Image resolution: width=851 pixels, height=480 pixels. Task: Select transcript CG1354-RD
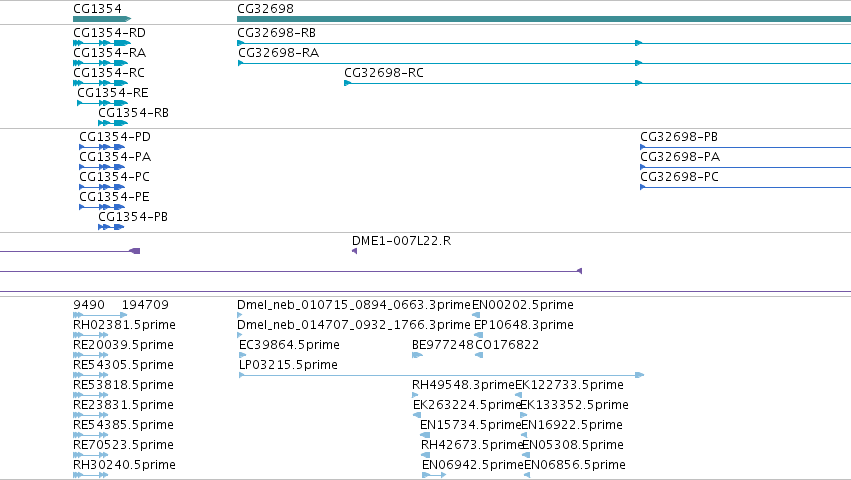pos(109,33)
